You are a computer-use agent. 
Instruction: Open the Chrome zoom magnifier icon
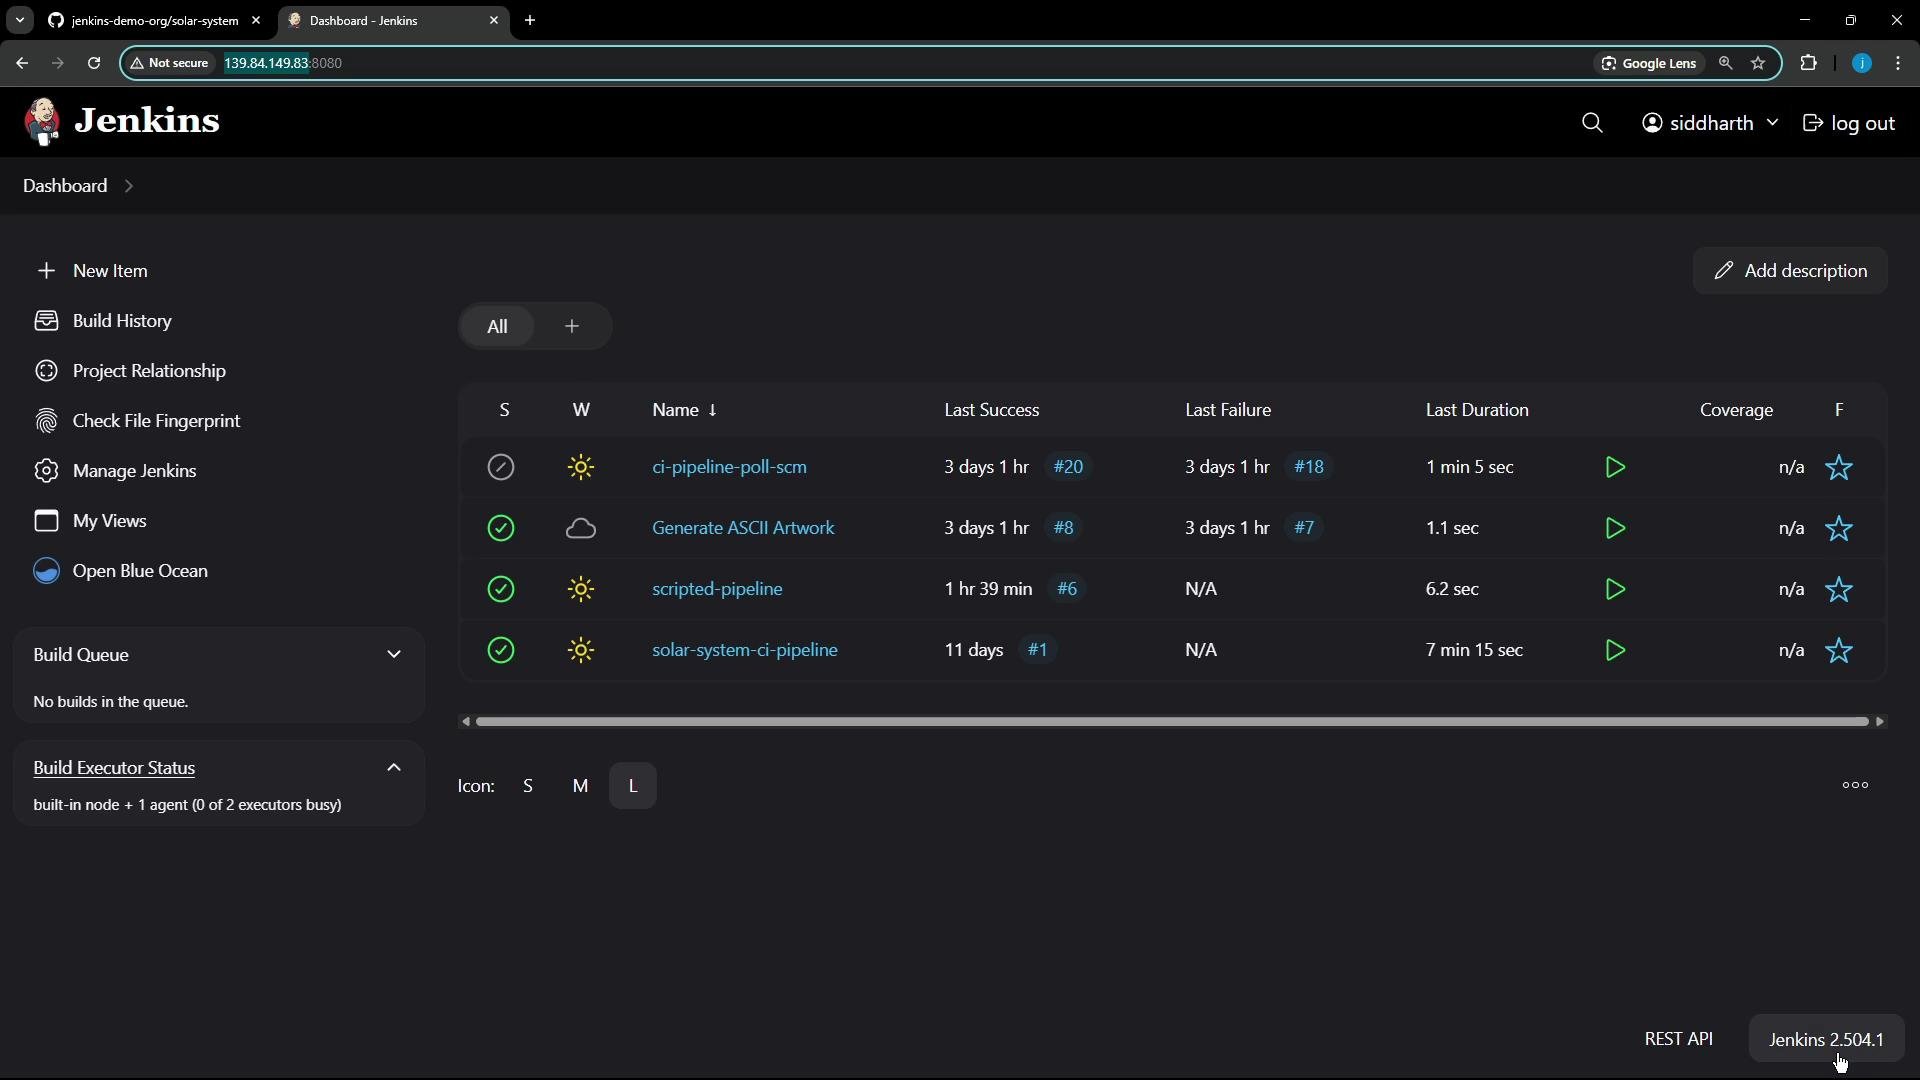[x=1725, y=63]
